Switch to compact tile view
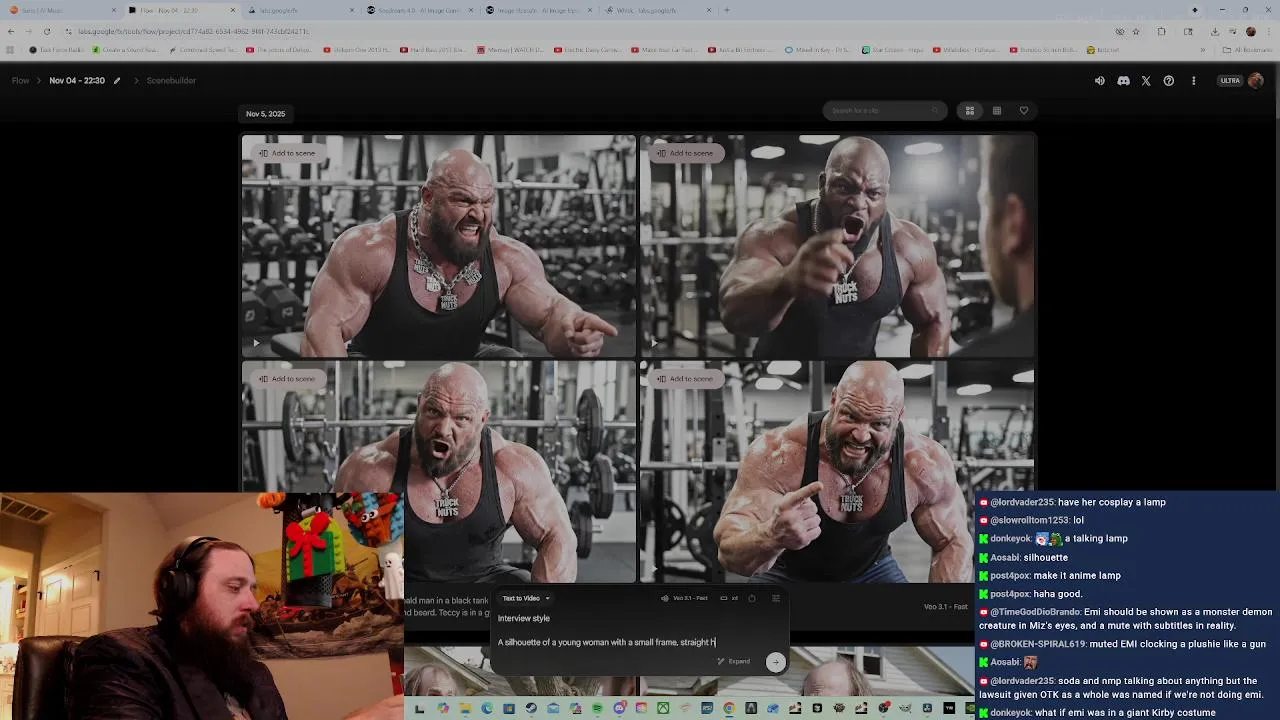 [997, 110]
